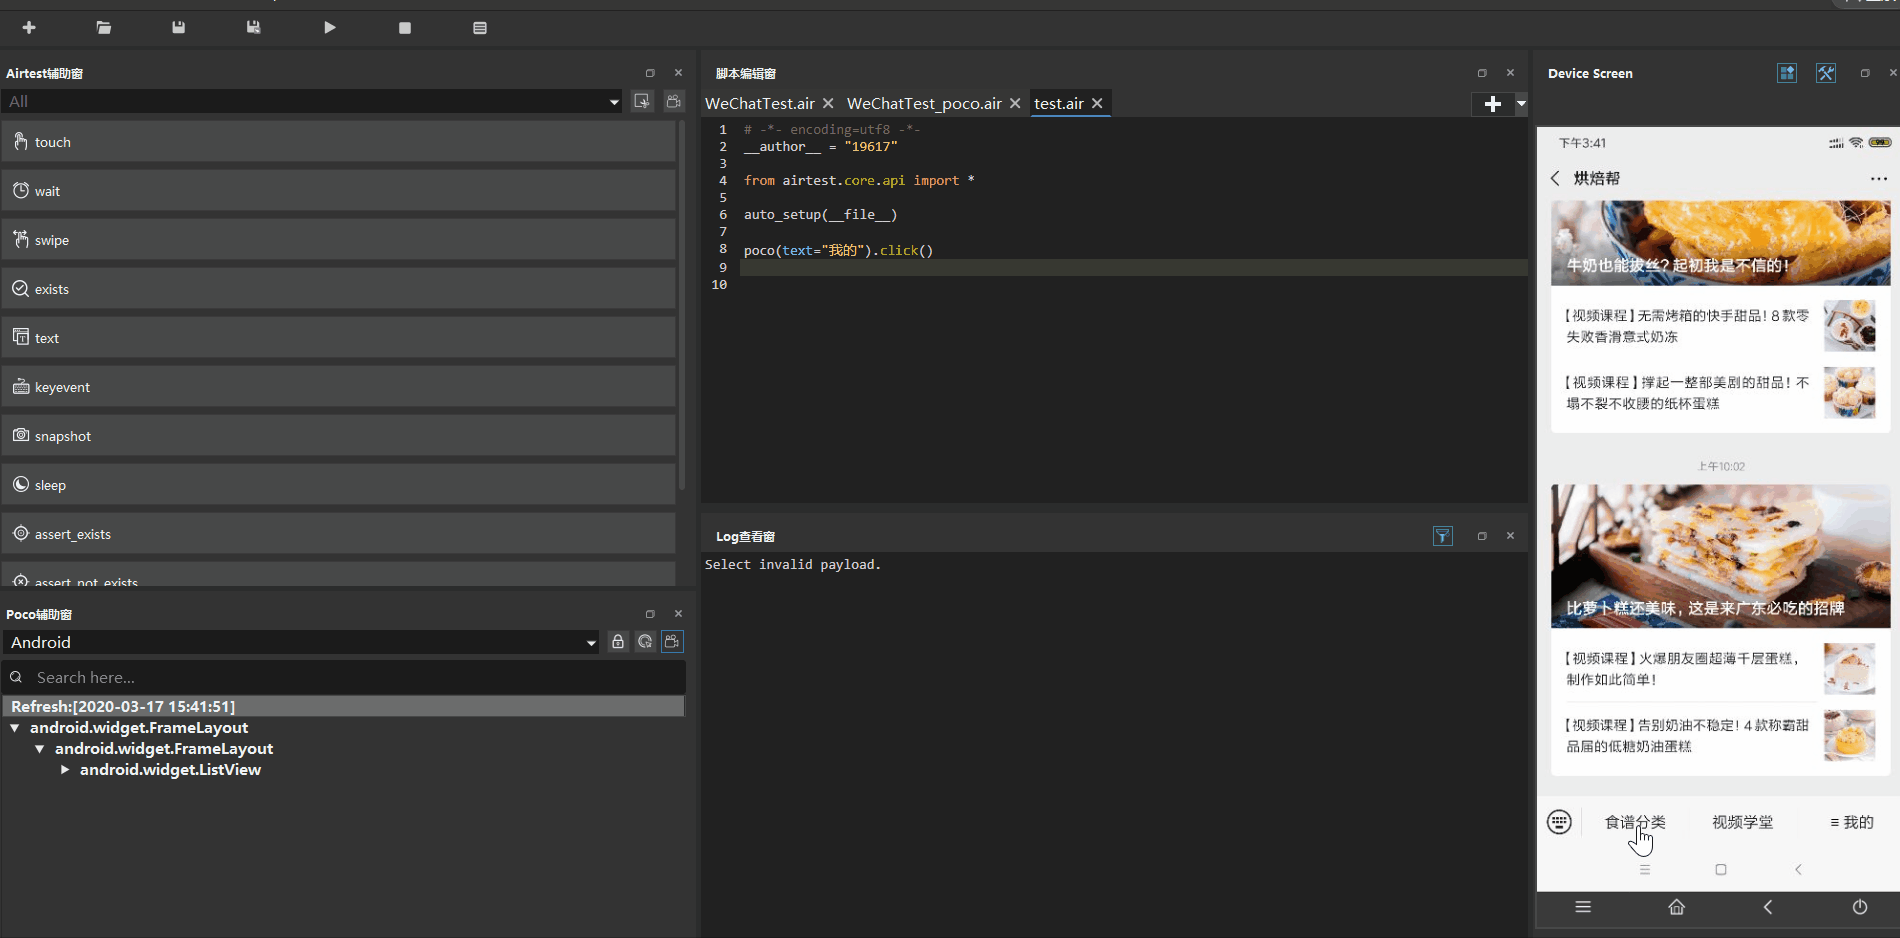The width and height of the screenshot is (1900, 938).
Task: Open script via folder toolbar icon
Action: (x=104, y=28)
